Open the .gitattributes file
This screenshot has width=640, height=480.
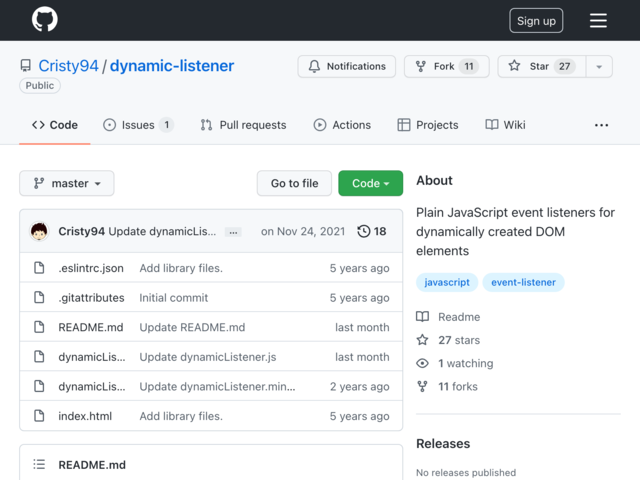(x=91, y=298)
